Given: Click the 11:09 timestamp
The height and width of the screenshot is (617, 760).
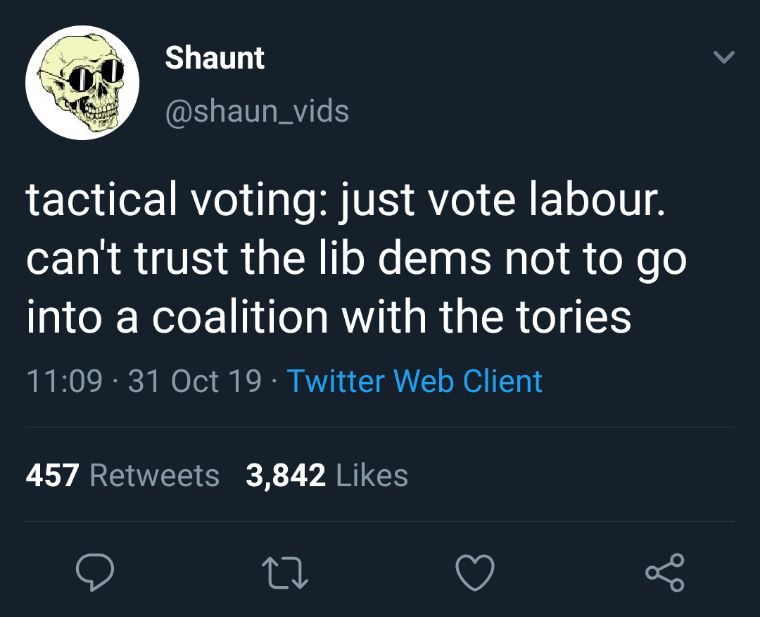Looking at the screenshot, I should tap(62, 381).
